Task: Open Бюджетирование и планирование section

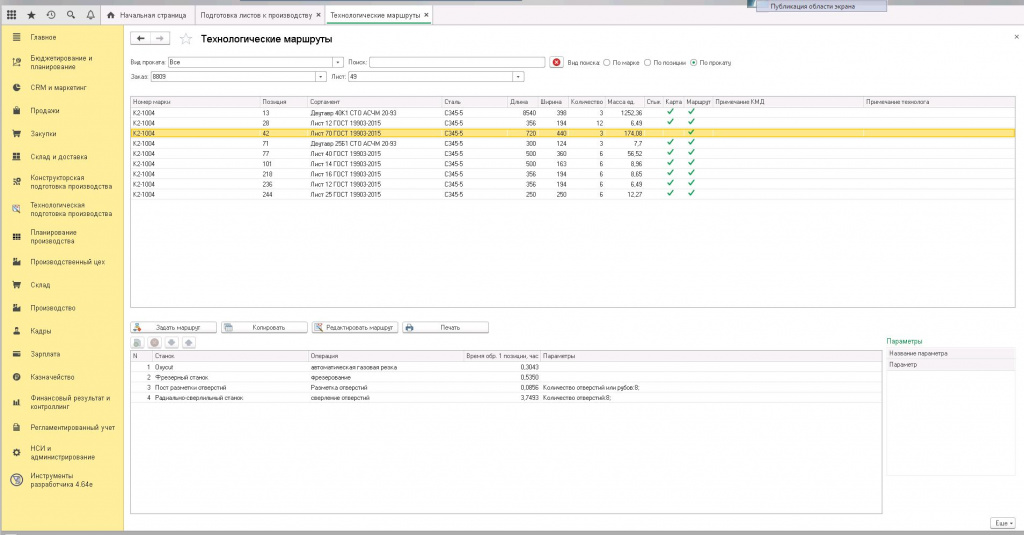Action: pos(61,62)
